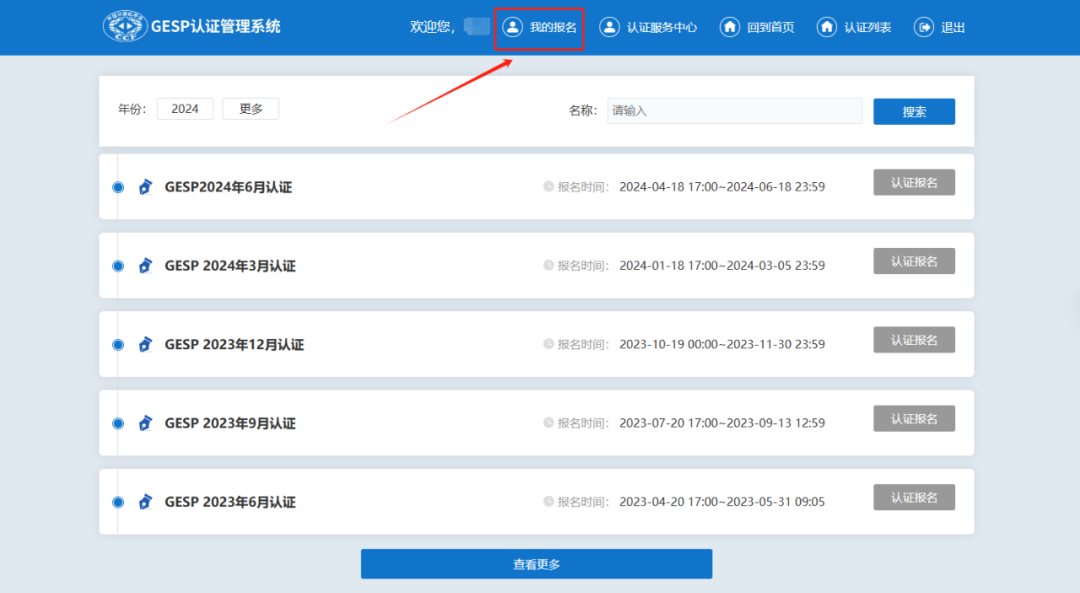Viewport: 1080px width, 593px height.
Task: Select the blue radio dot for GESP2024年6月认证
Action: (116, 186)
